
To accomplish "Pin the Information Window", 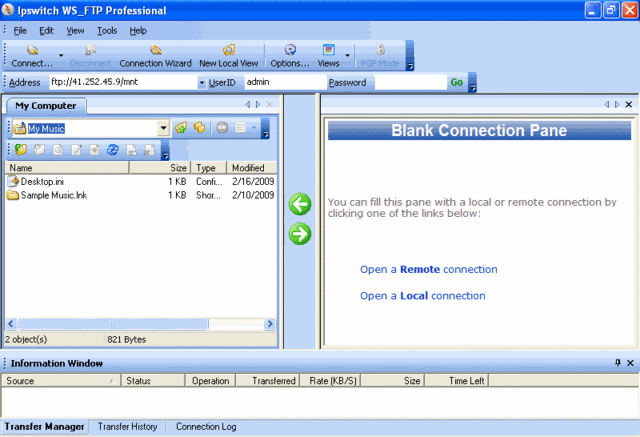I will tap(618, 363).
